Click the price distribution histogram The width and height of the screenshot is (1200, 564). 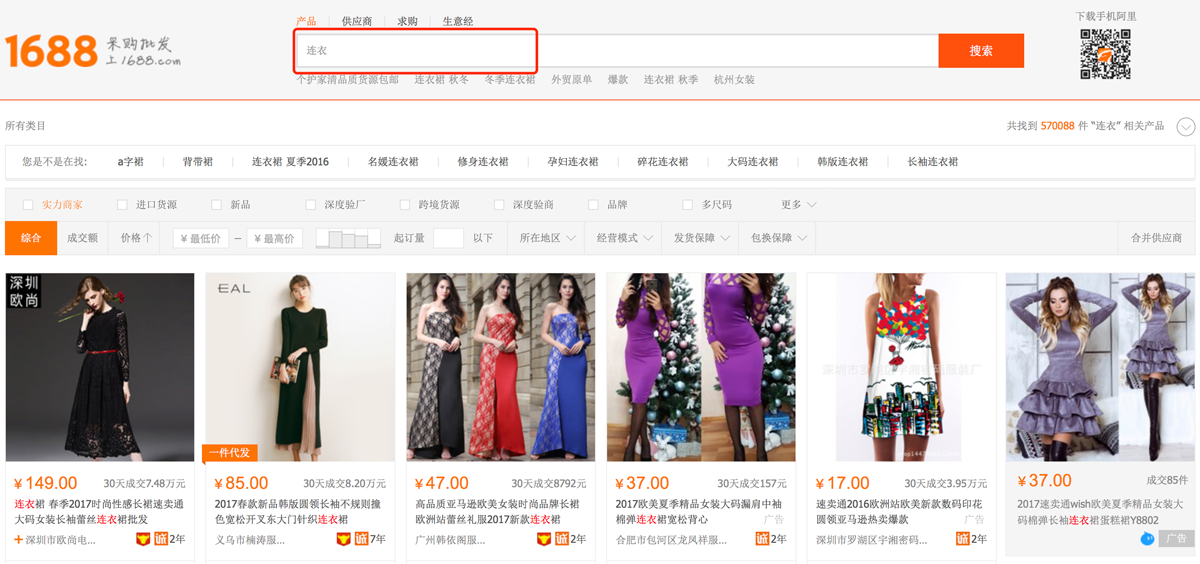(348, 238)
